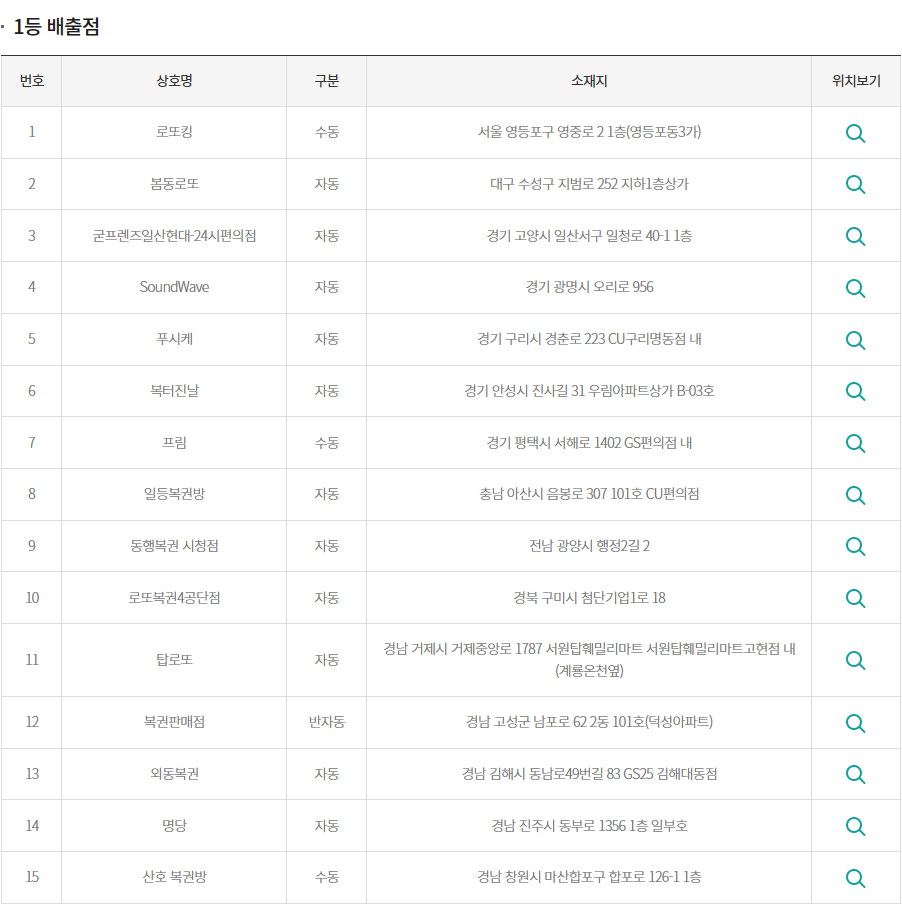902x908 pixels.
Task: Click the 상호명 column header
Action: (x=174, y=81)
